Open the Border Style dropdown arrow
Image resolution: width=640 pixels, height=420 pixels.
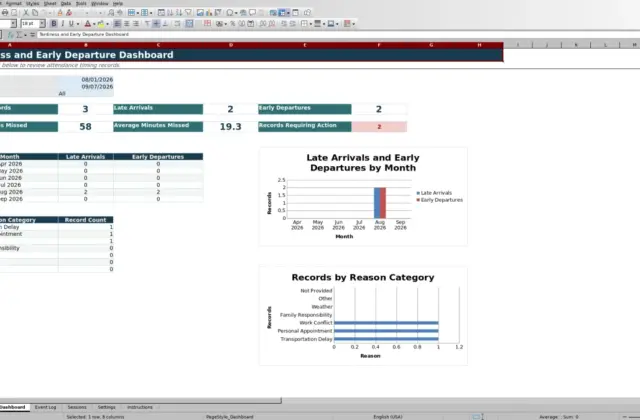324,24
